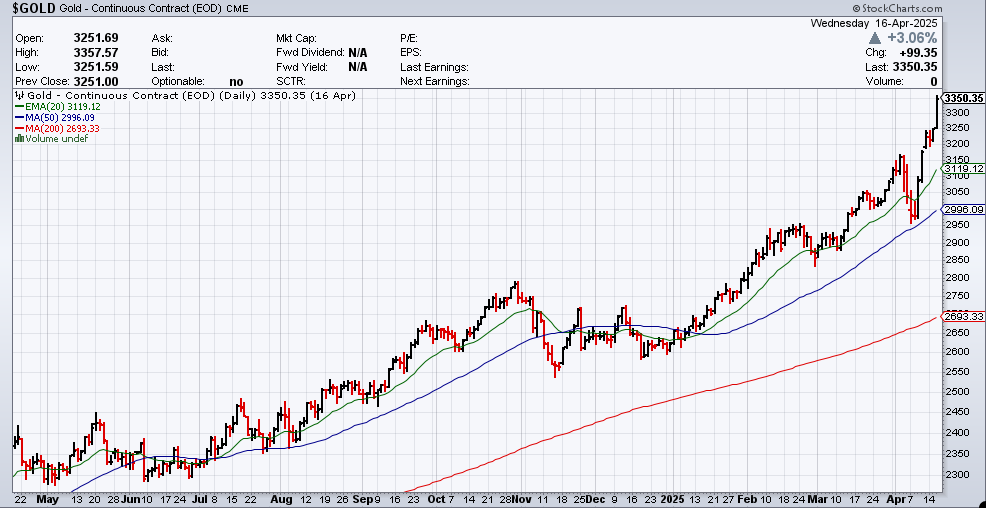Click the 2693.33 MA(200) value tag on axis
The width and height of the screenshot is (986, 508).
click(963, 316)
